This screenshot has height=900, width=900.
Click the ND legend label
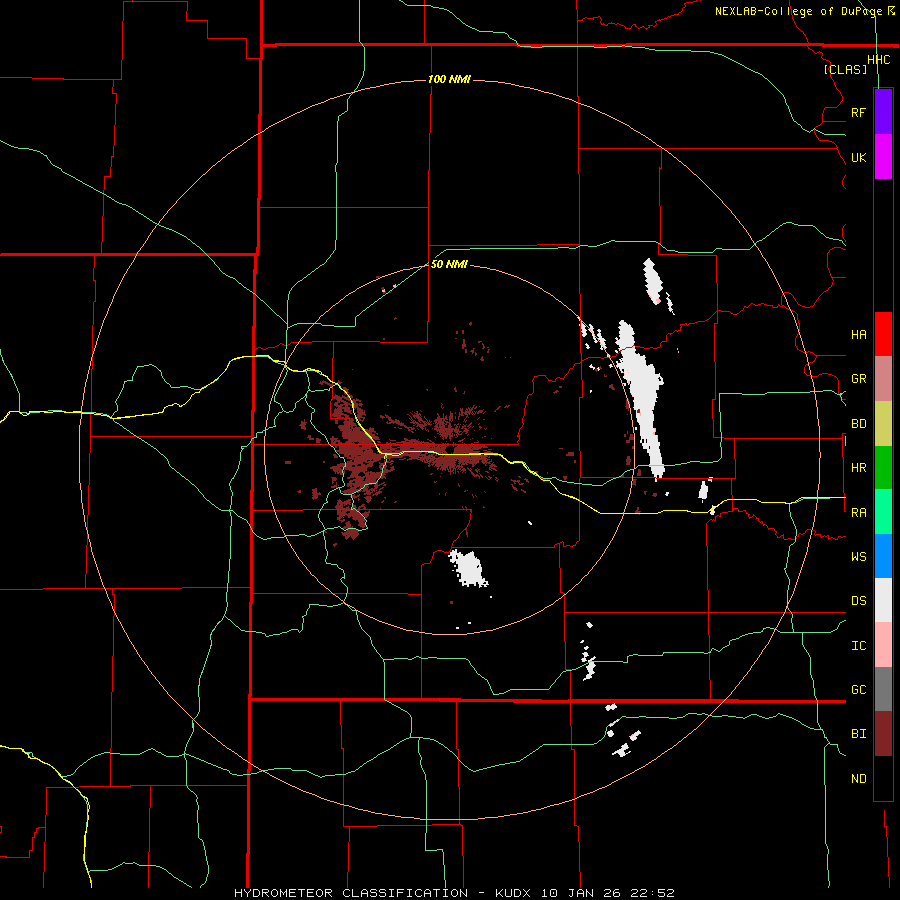[858, 779]
